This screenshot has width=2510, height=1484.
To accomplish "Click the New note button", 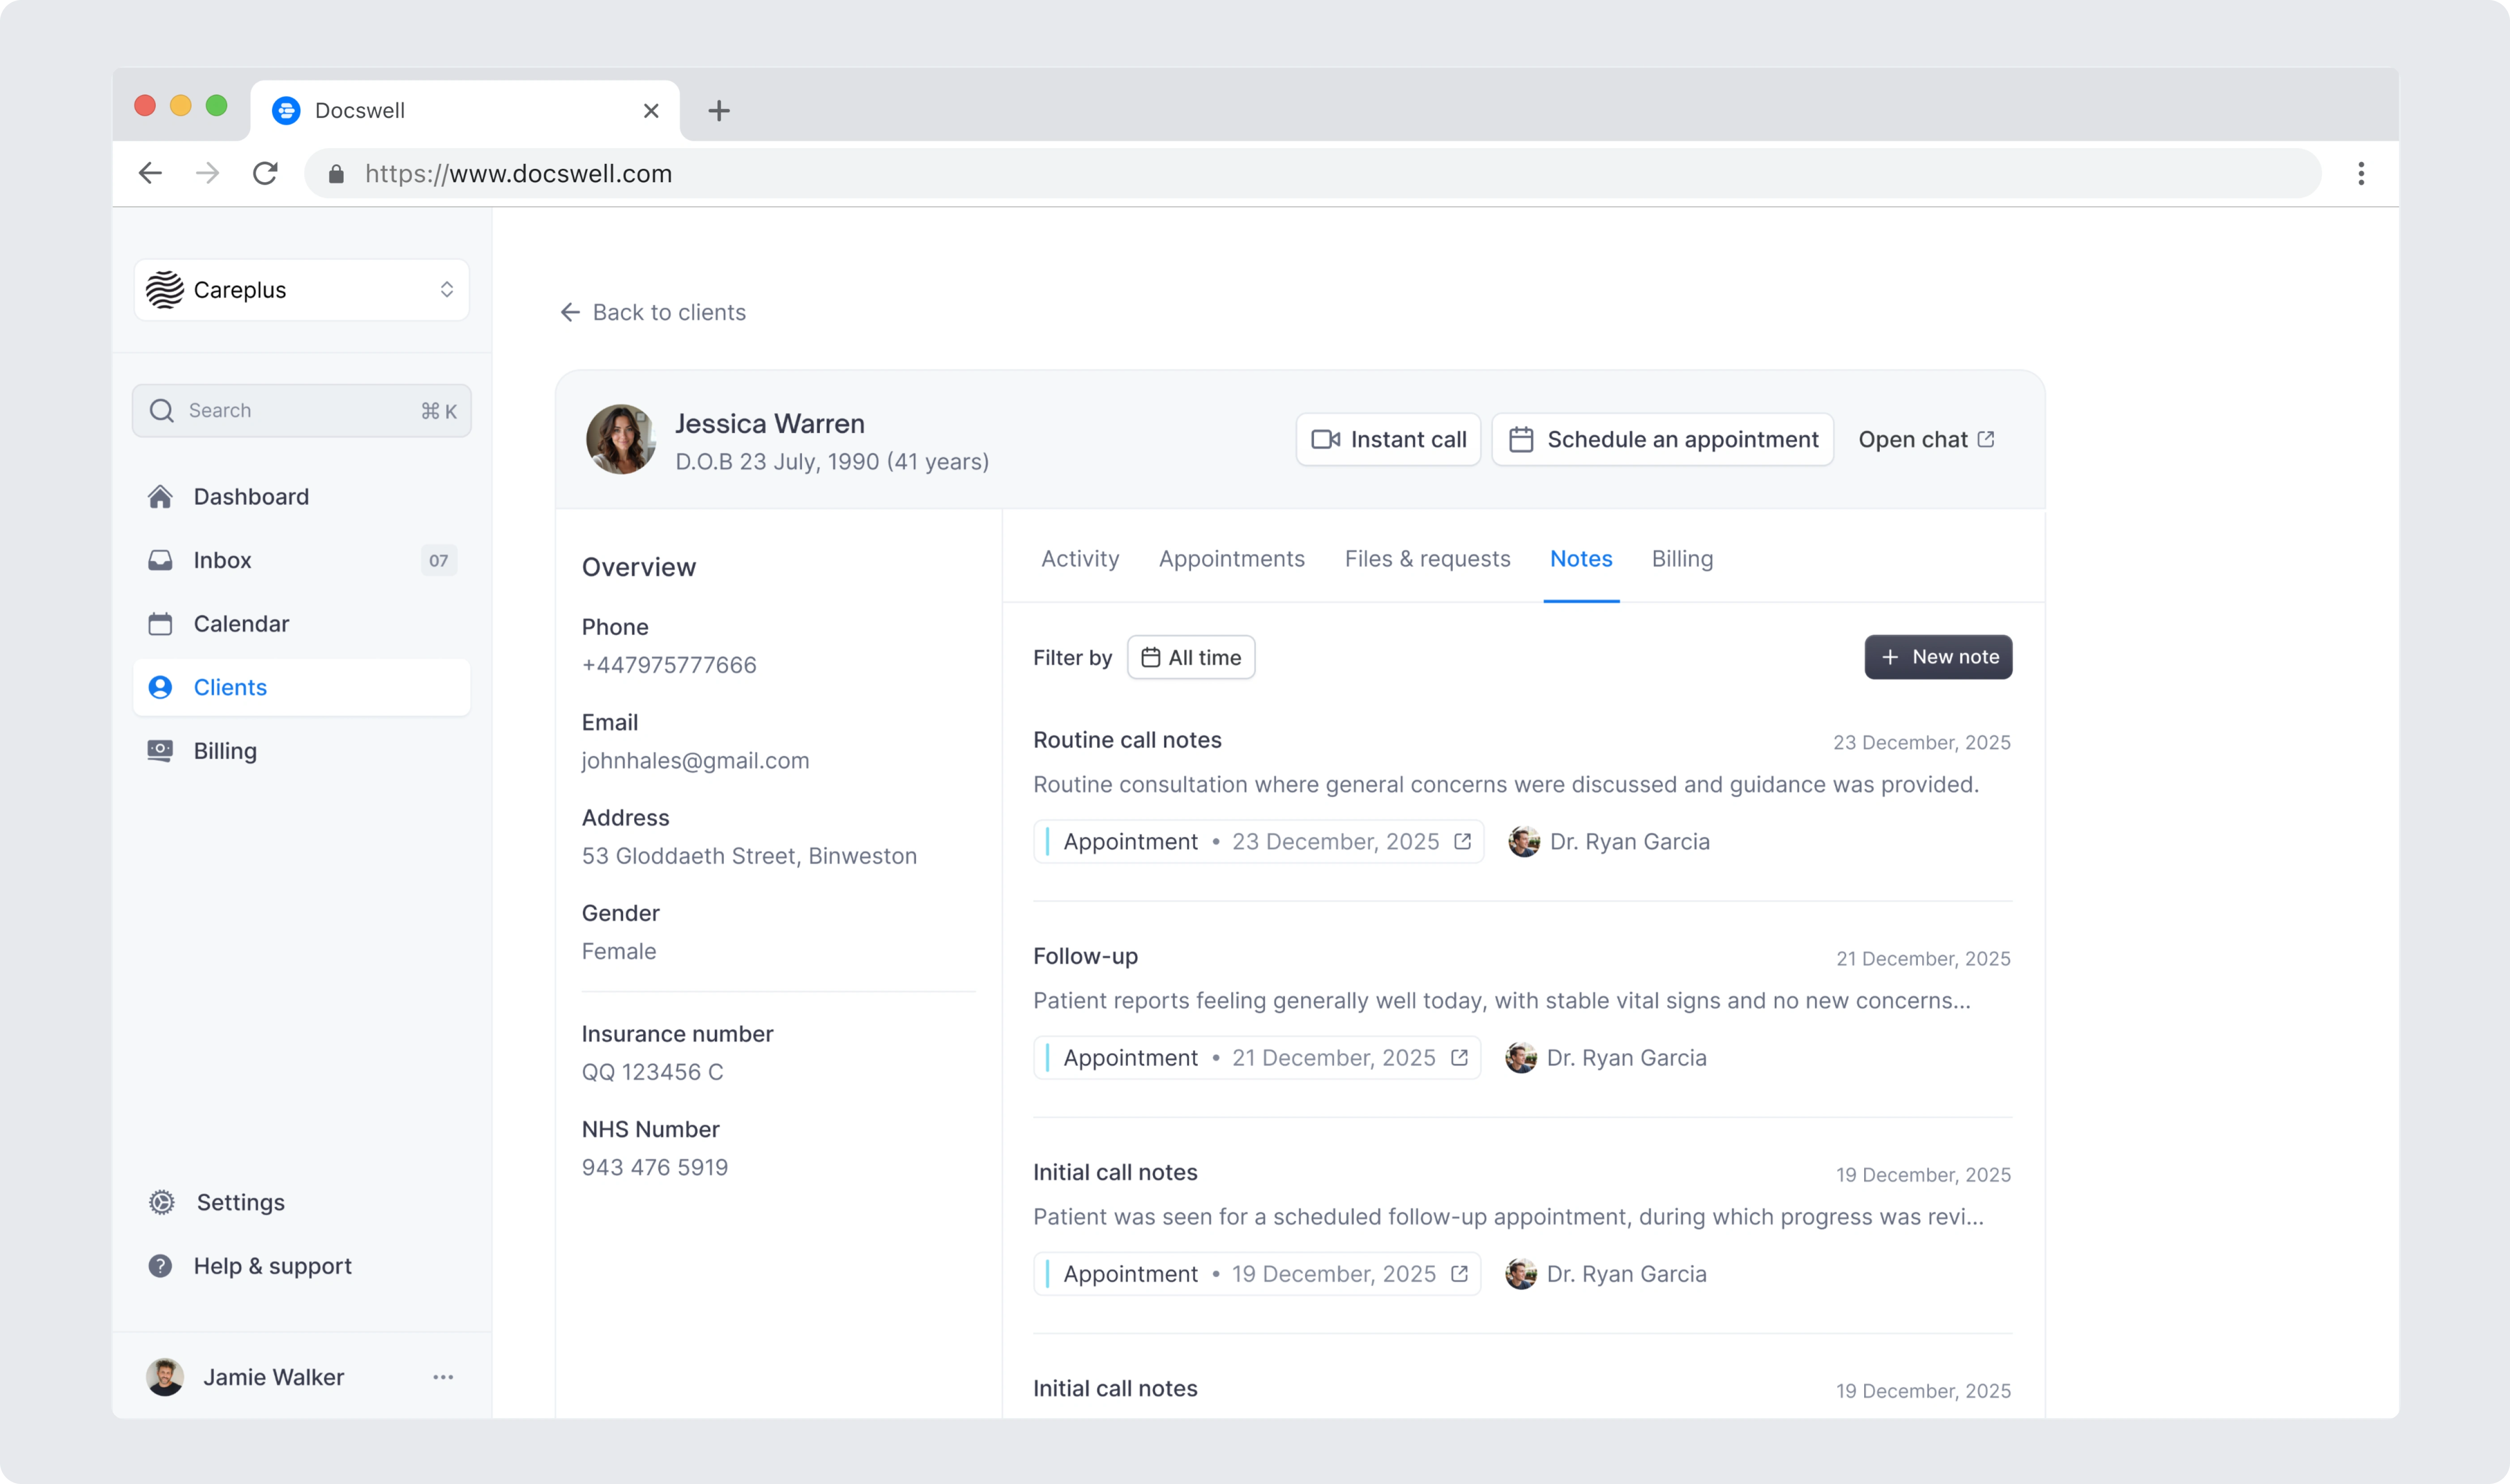I will (1937, 657).
